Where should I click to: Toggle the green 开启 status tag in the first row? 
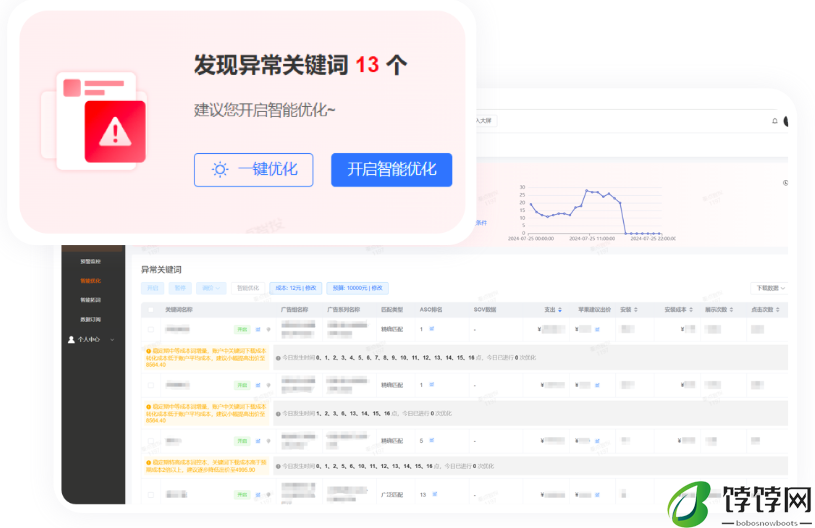(242, 329)
